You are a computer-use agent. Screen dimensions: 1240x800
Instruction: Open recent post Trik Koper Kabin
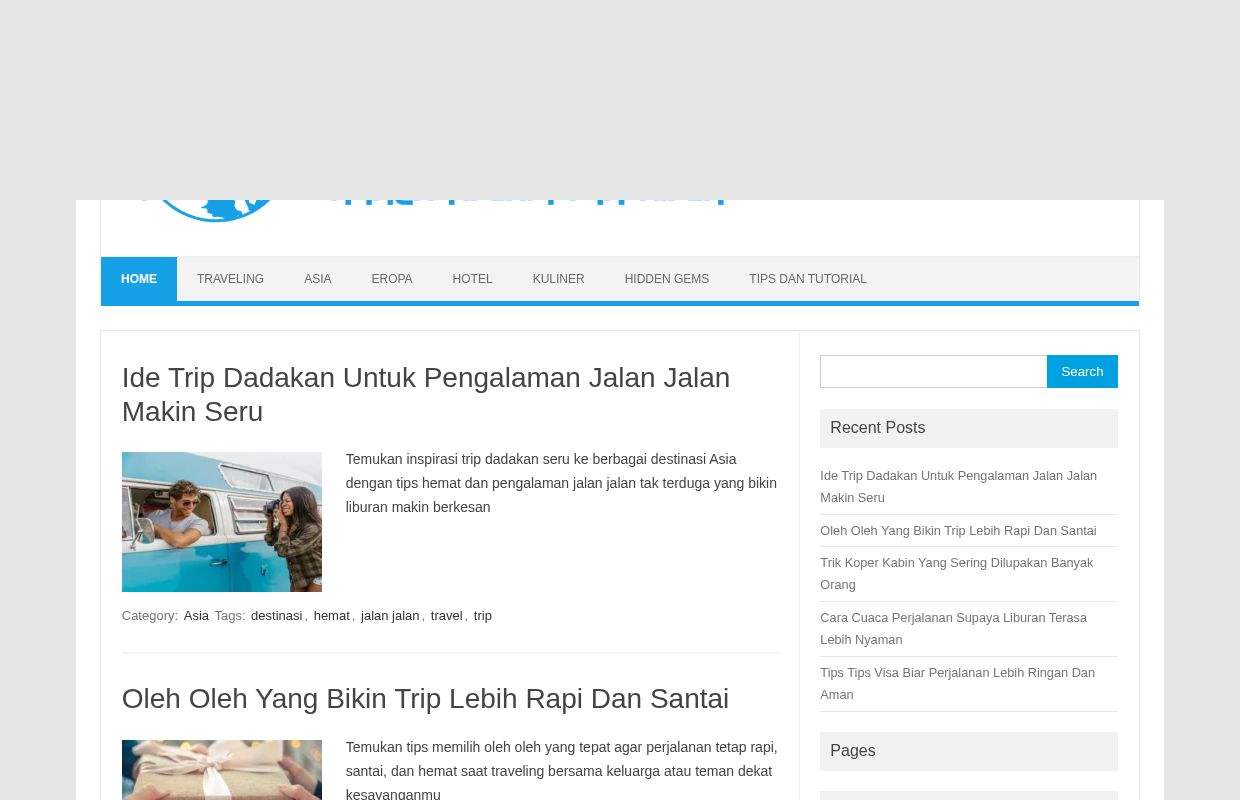coord(956,573)
